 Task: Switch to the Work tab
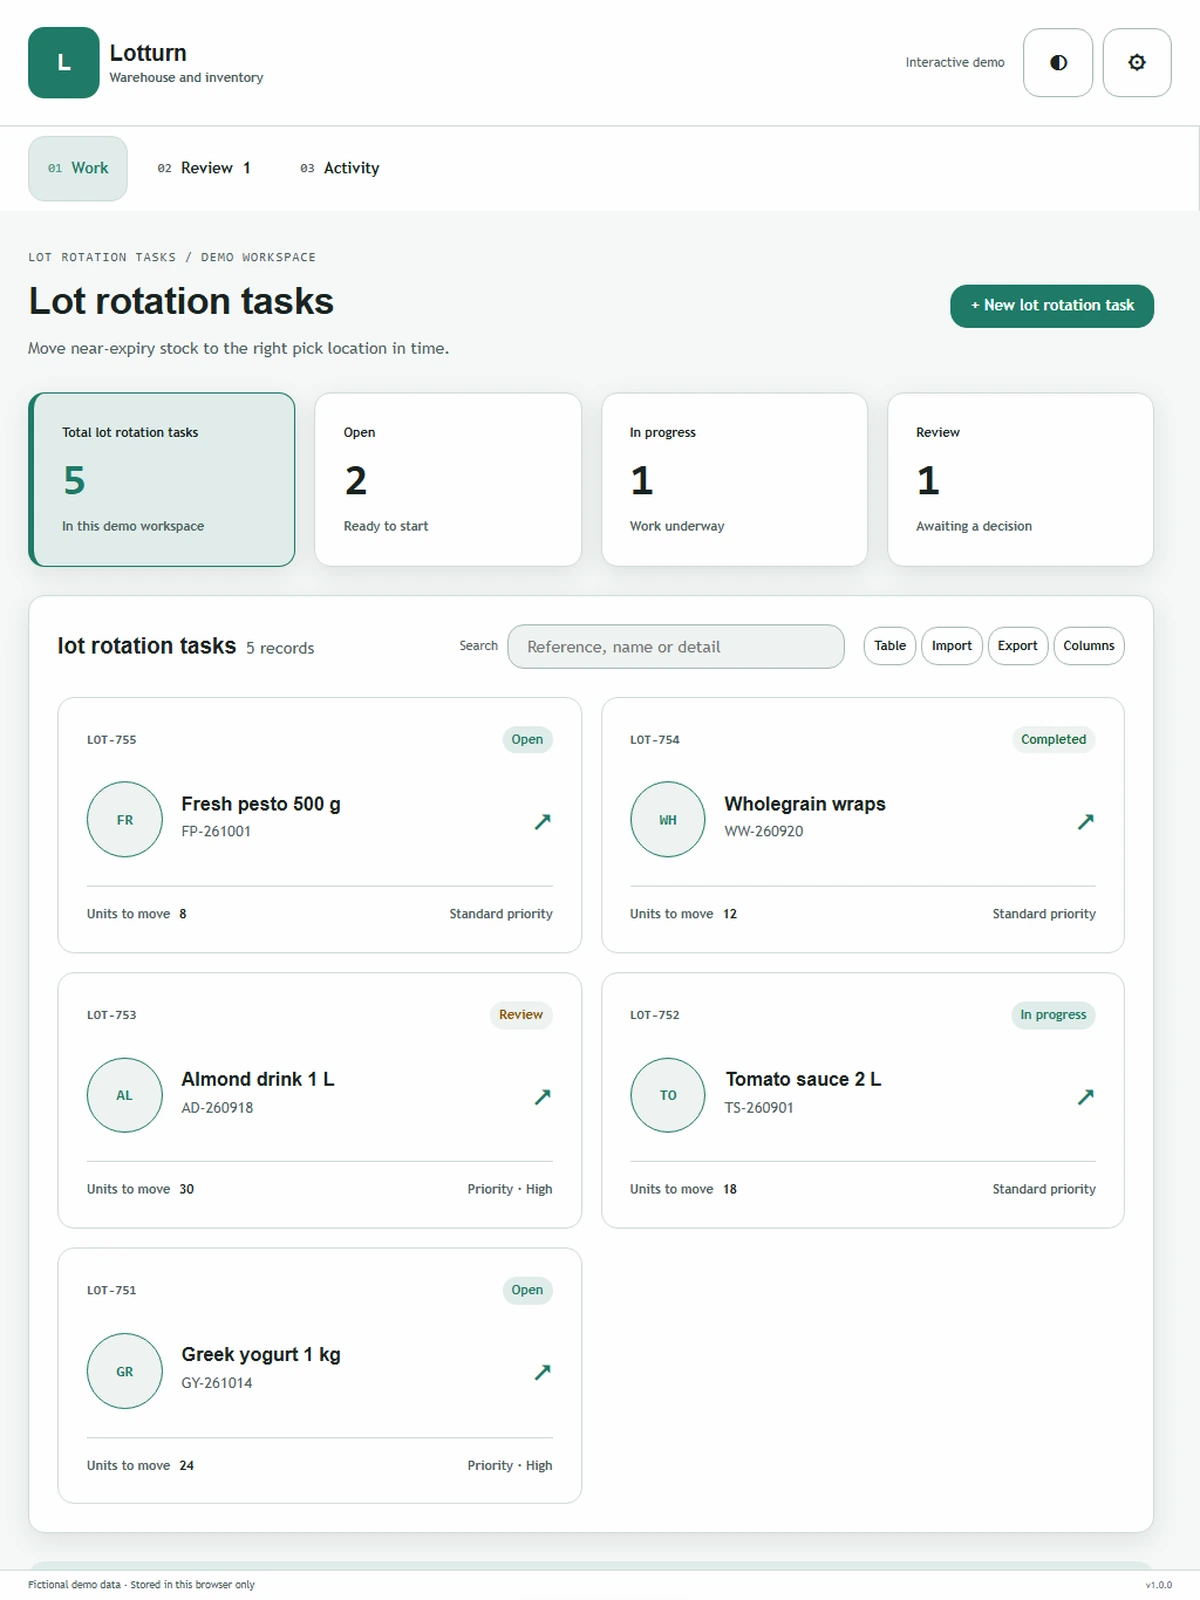(x=78, y=168)
